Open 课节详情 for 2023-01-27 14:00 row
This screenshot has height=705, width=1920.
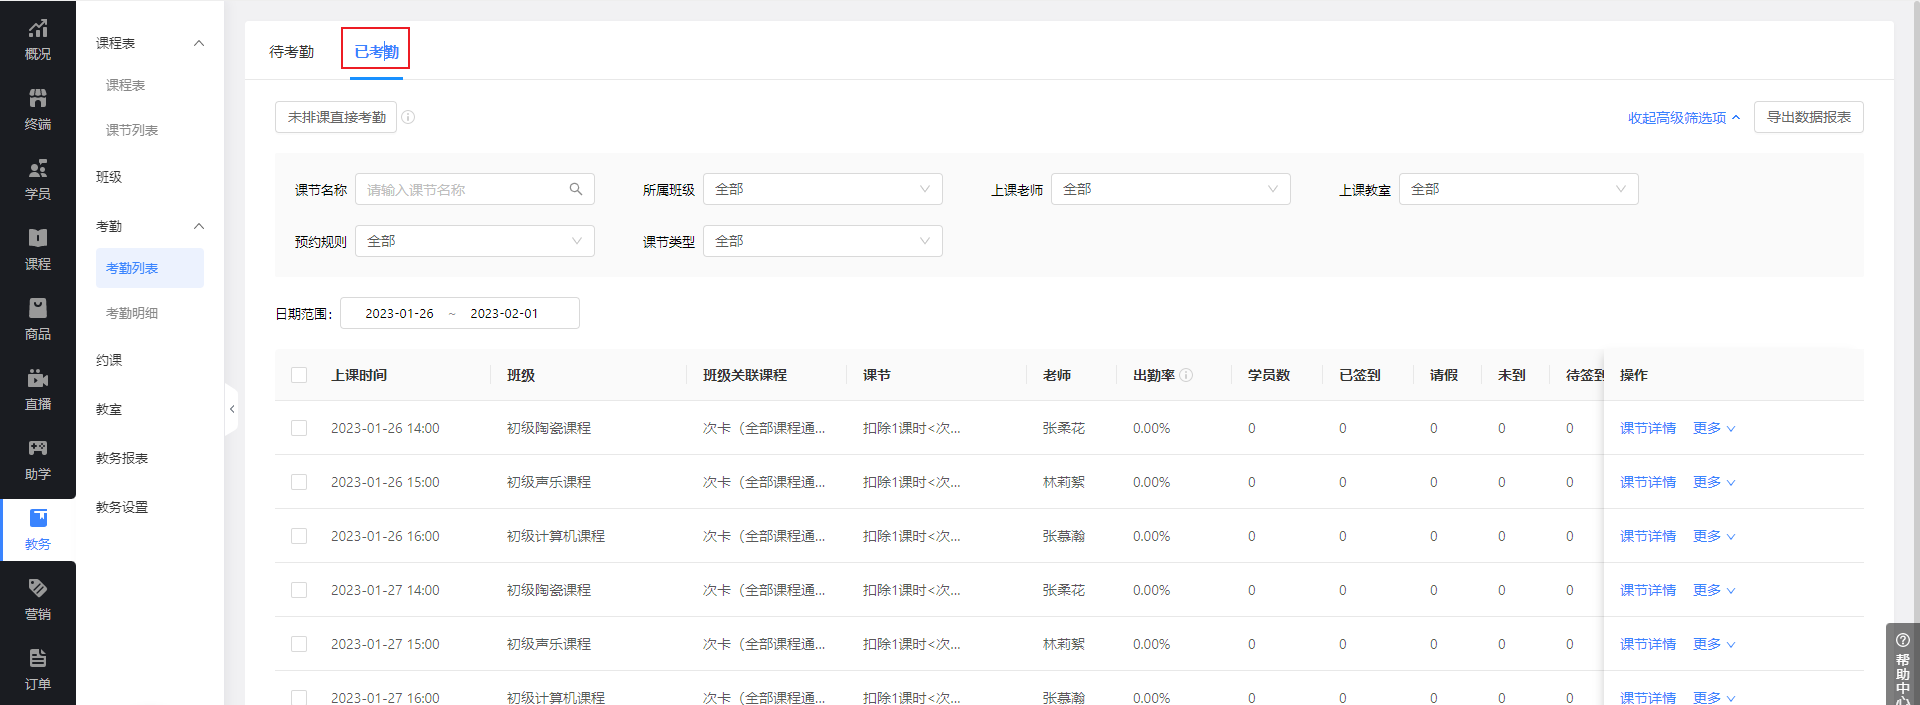pyautogui.click(x=1648, y=590)
